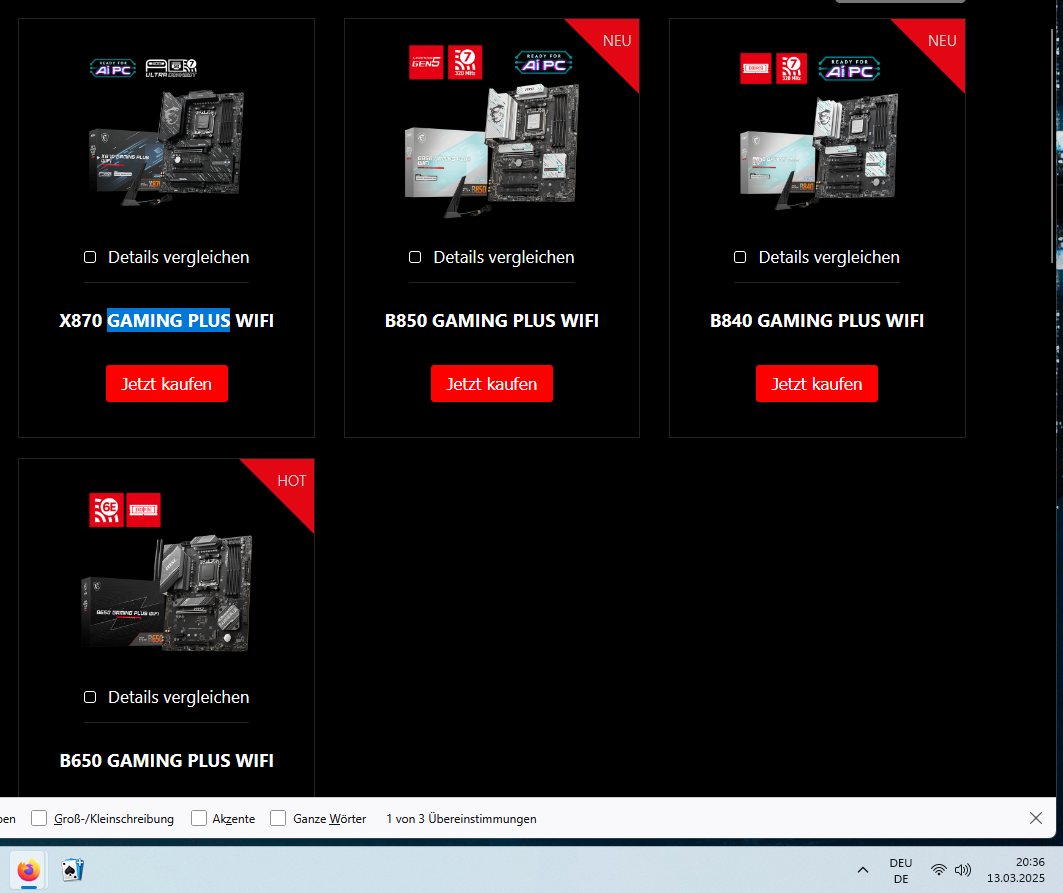Switch the DEU keyboard language indicator

(x=900, y=871)
